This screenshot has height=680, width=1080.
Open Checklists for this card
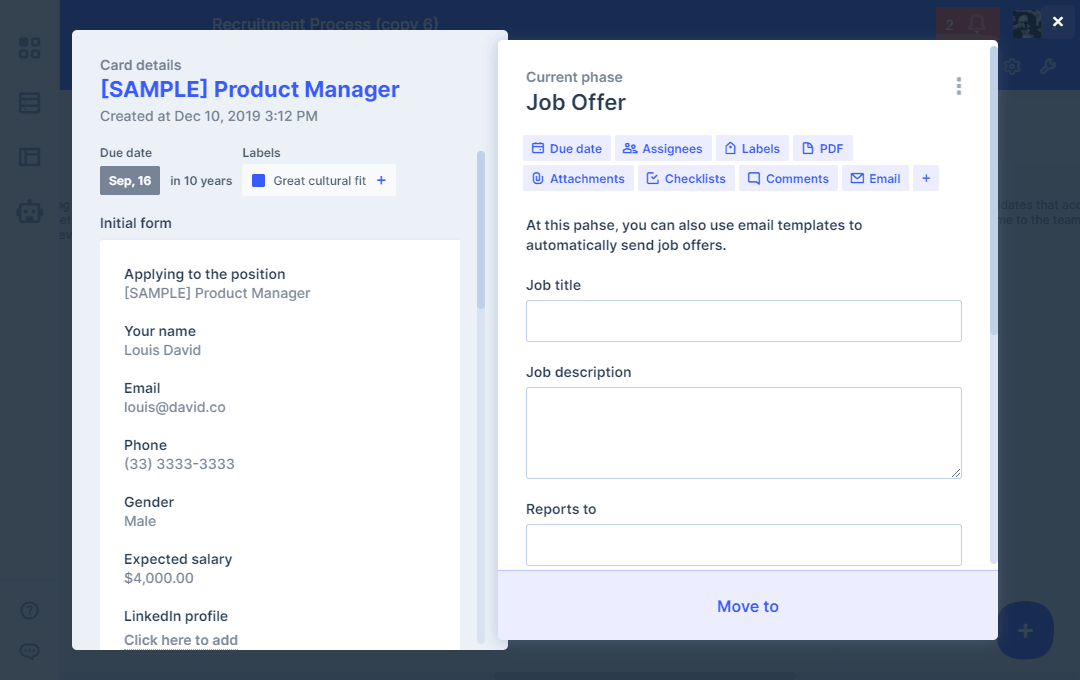pyautogui.click(x=686, y=178)
